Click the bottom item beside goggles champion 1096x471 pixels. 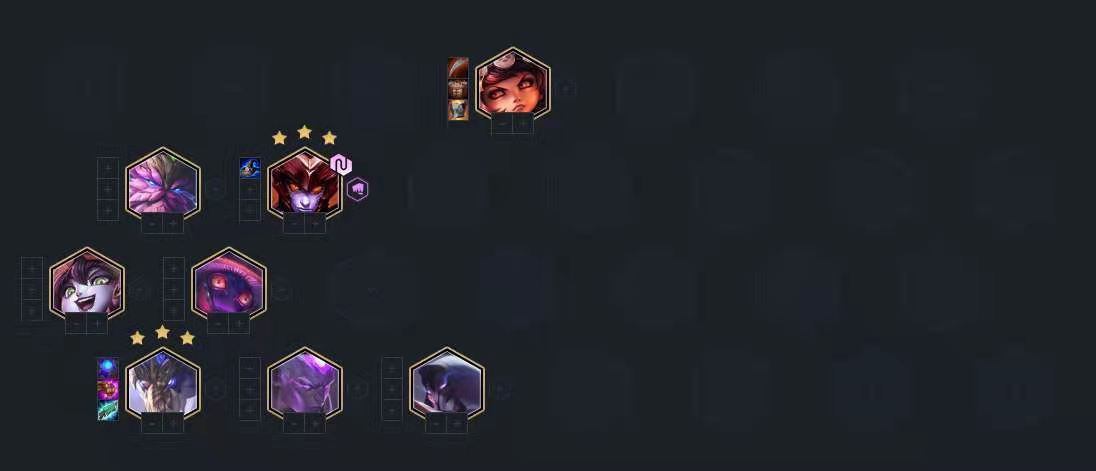point(458,110)
